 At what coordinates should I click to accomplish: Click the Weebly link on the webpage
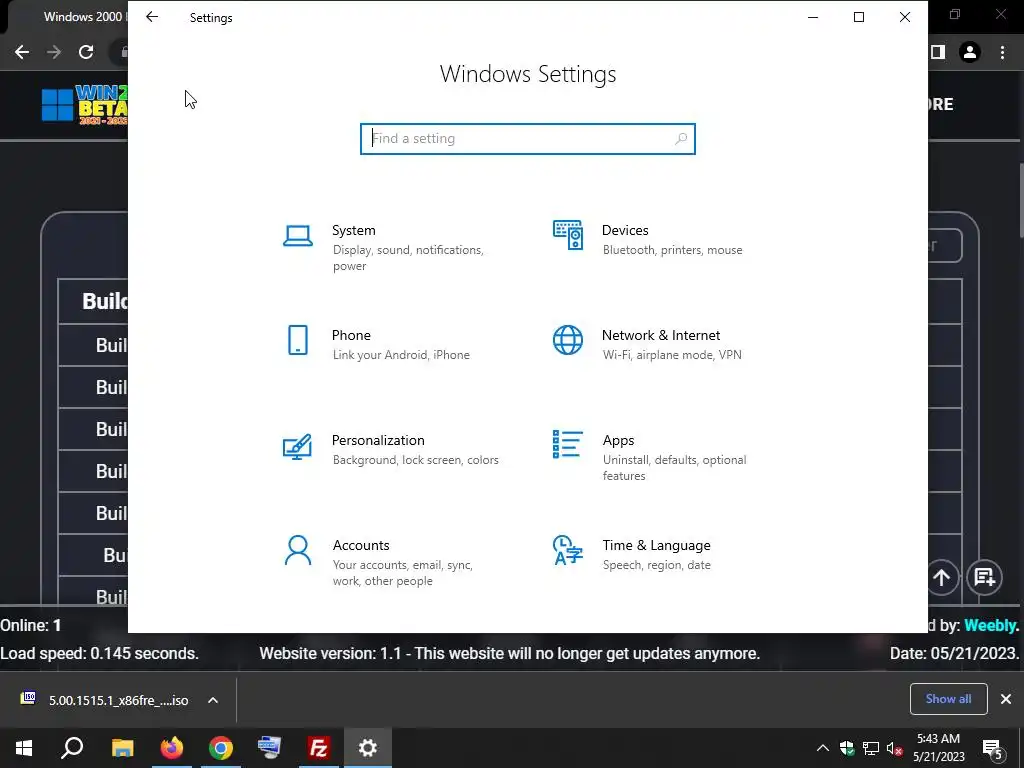coord(991,626)
